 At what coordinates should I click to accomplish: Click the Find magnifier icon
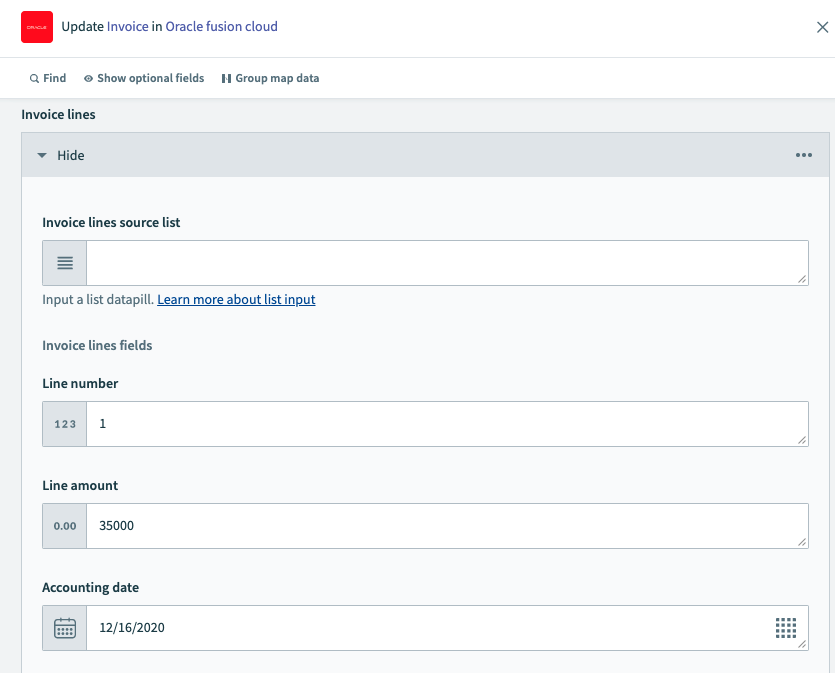point(34,77)
